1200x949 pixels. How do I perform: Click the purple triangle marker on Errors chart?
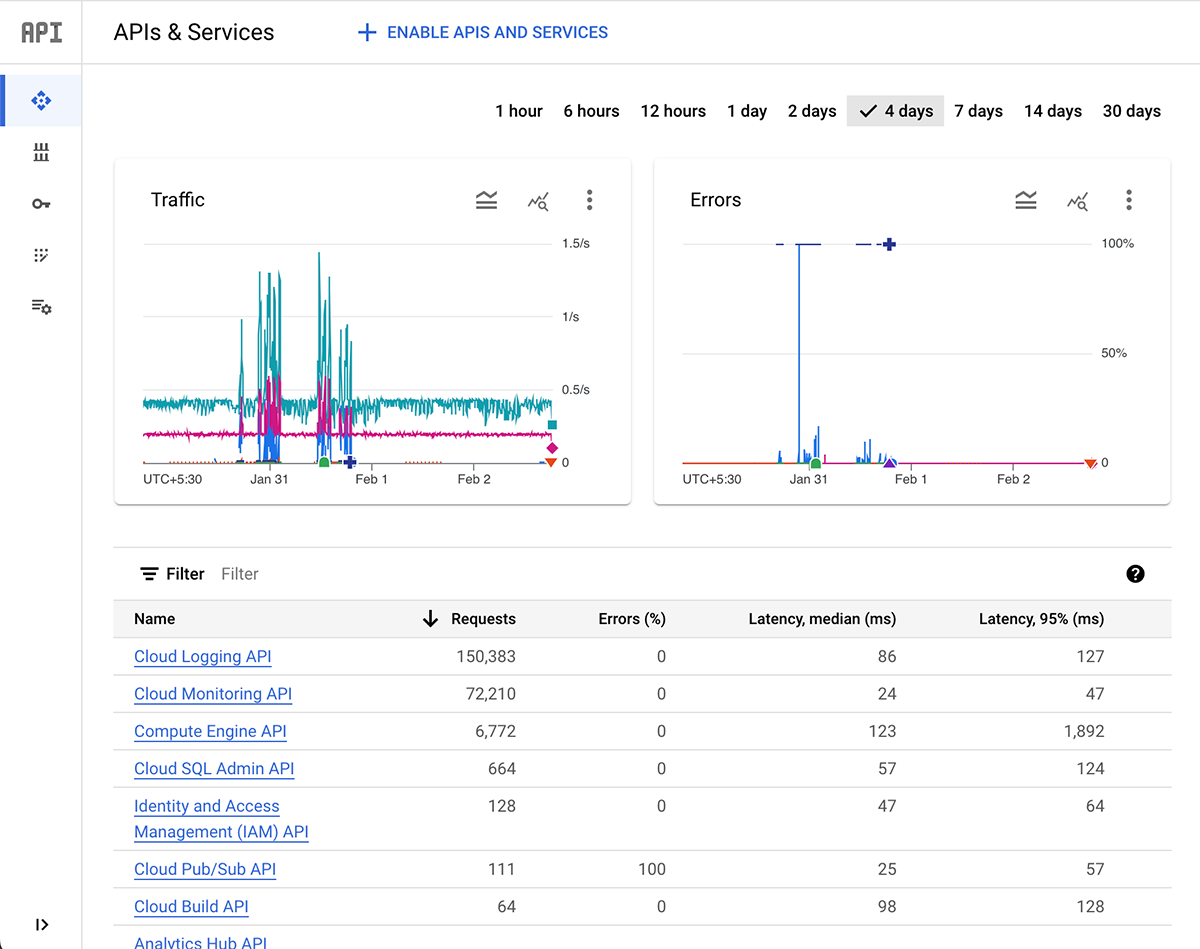889,462
